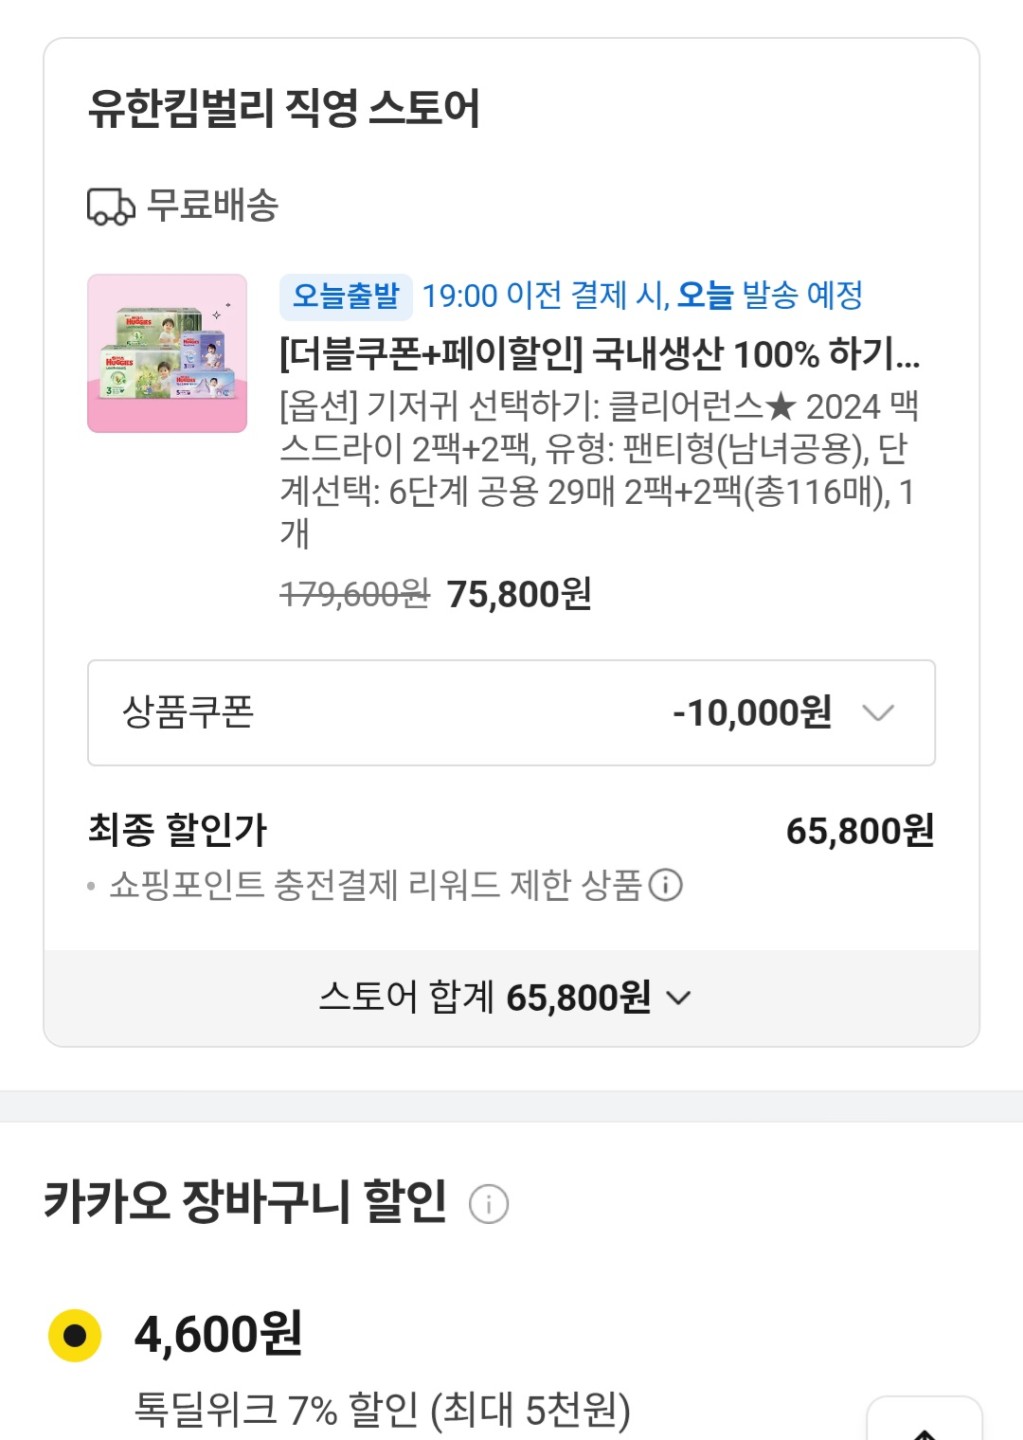This screenshot has width=1023, height=1440.
Task: Open the 상품쿠폰 coupon selector box
Action: point(511,713)
